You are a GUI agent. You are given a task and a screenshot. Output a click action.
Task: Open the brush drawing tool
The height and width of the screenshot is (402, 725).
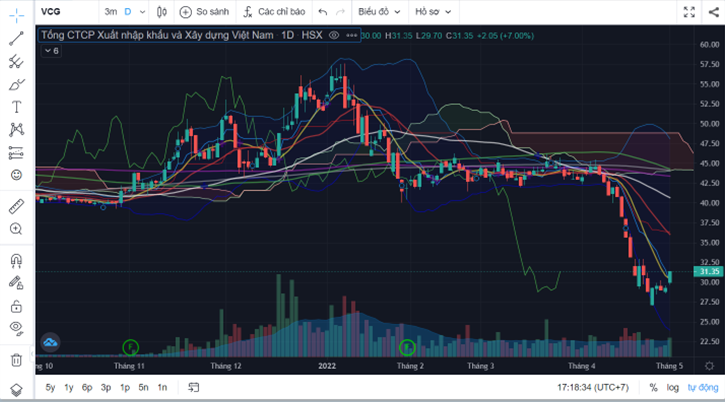(x=16, y=84)
